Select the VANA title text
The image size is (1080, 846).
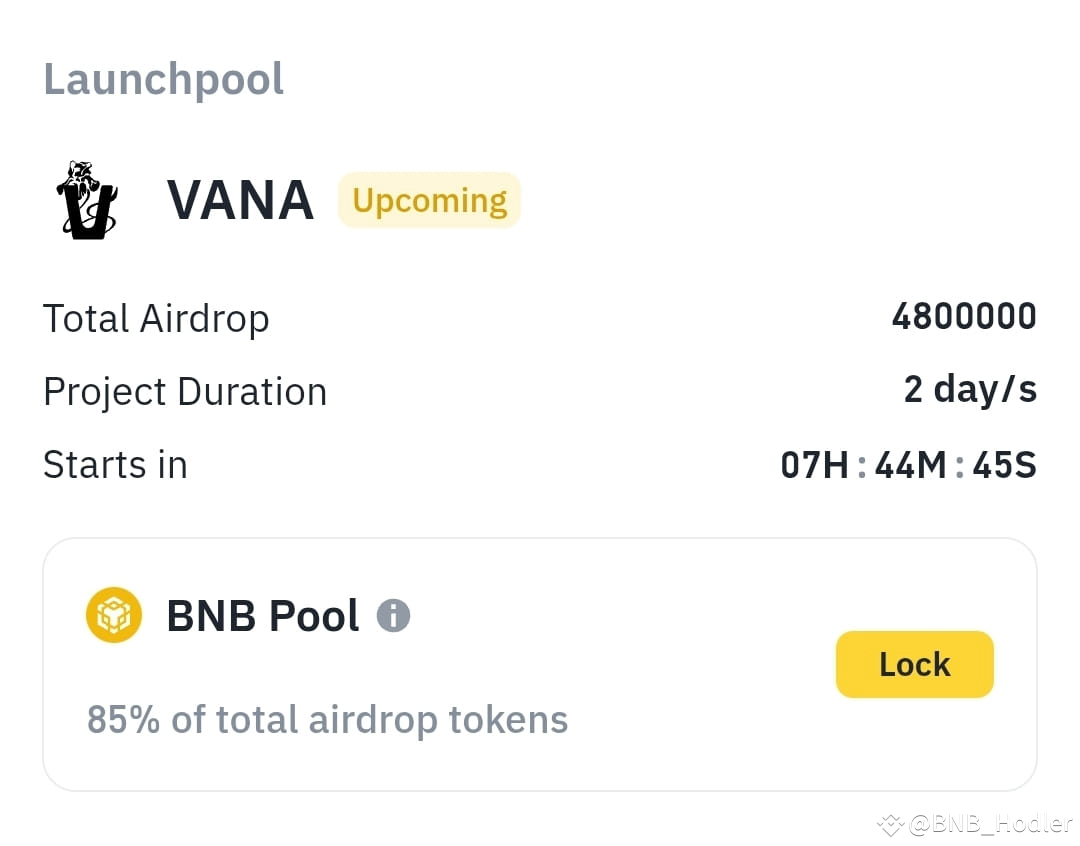pos(240,200)
